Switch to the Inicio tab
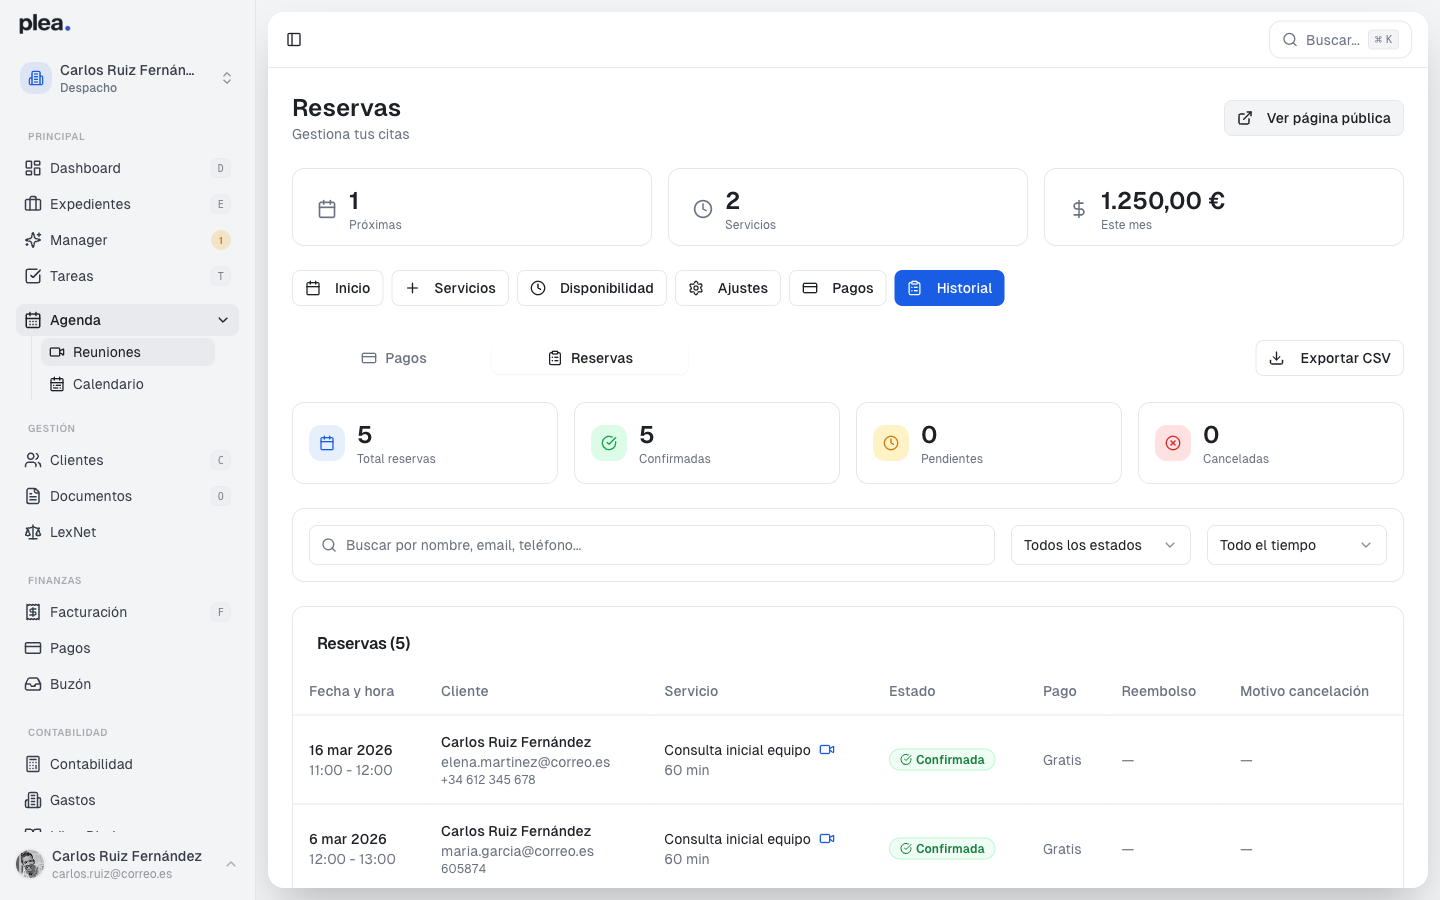This screenshot has width=1440, height=900. pyautogui.click(x=338, y=288)
